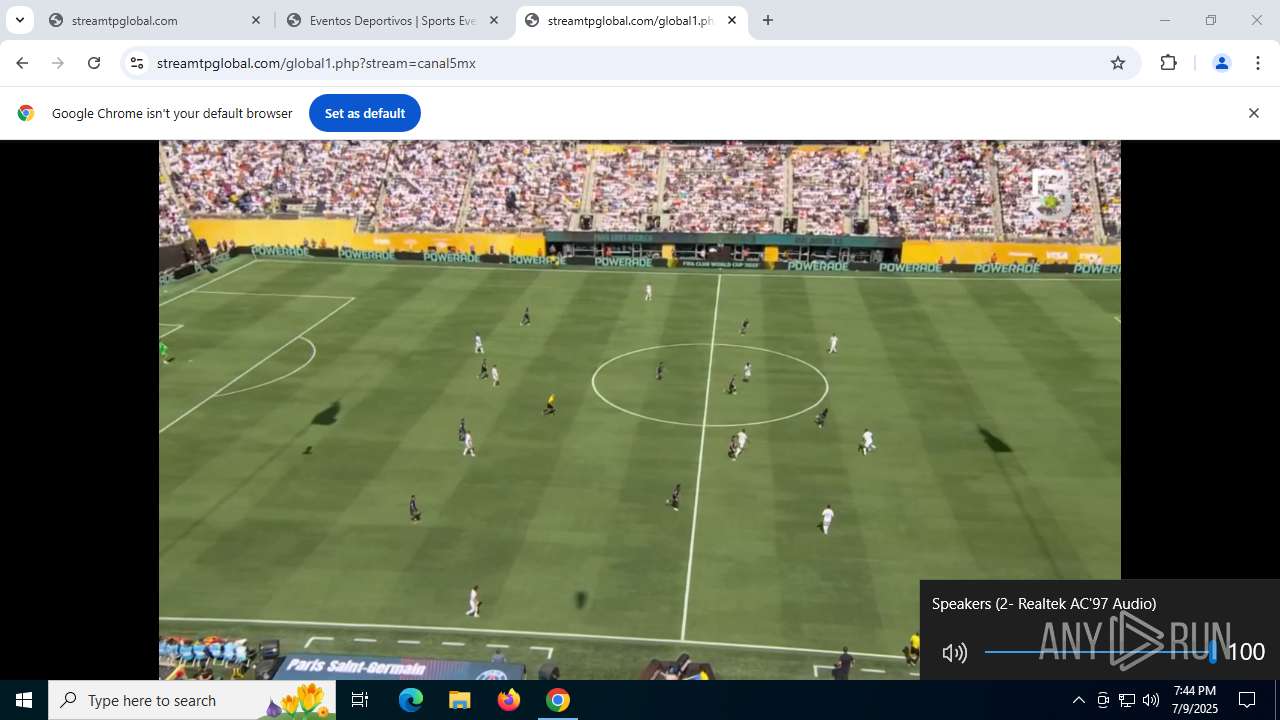1280x720 pixels.
Task: Open the tab search dropdown arrow
Action: coord(19,20)
